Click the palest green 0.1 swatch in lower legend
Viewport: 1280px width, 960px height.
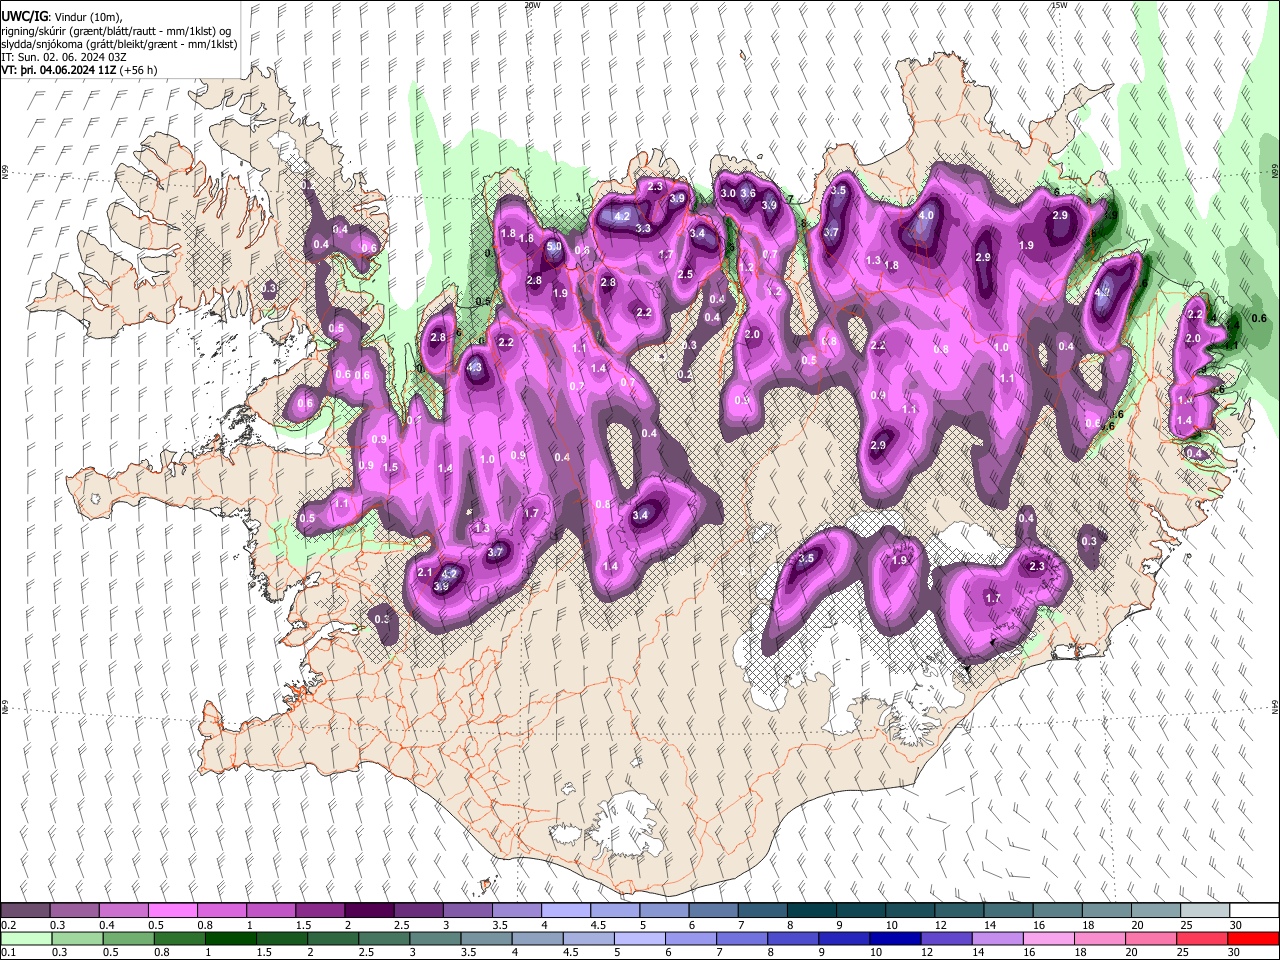25,938
